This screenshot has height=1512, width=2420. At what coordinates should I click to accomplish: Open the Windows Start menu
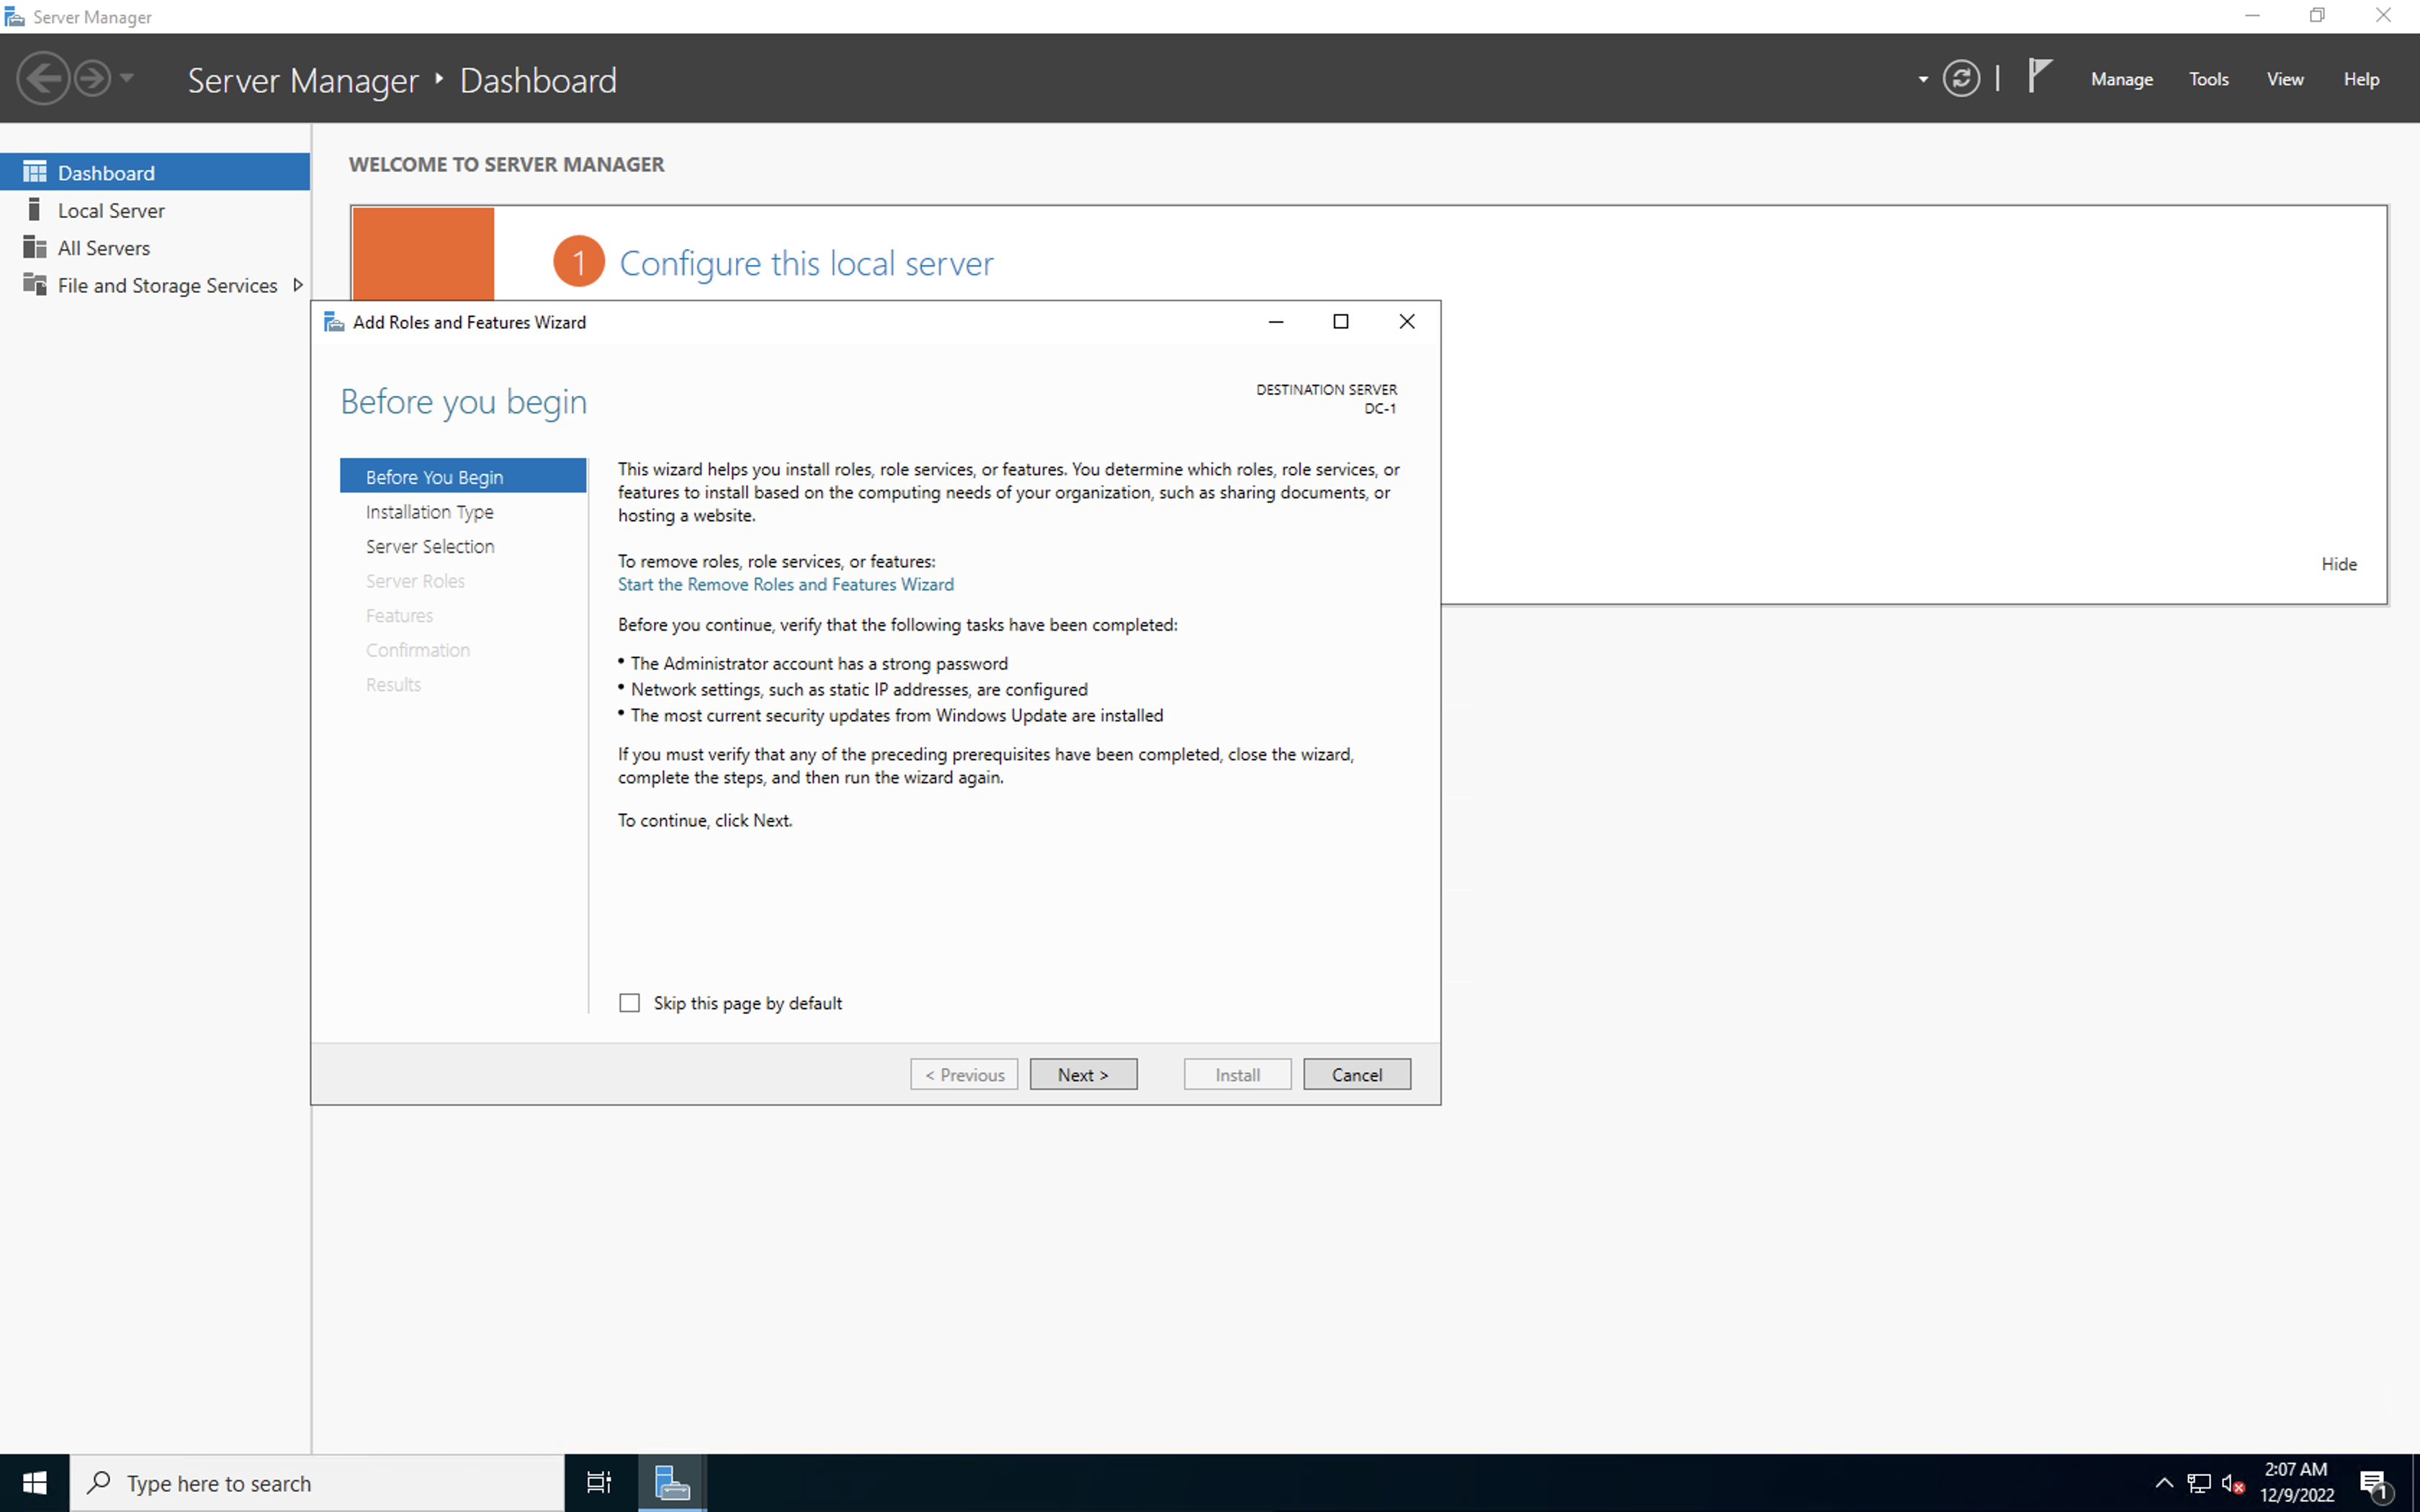click(x=35, y=1483)
